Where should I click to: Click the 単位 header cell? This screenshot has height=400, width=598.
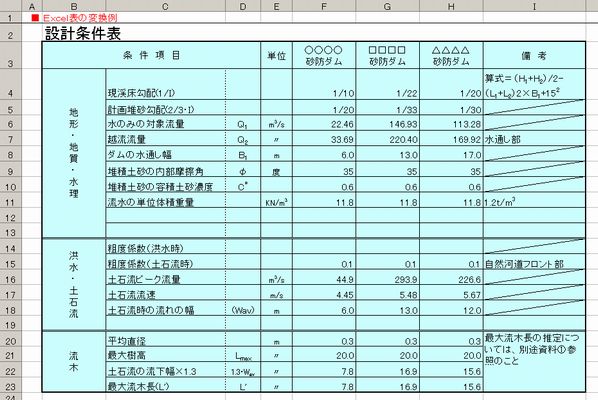pos(276,55)
